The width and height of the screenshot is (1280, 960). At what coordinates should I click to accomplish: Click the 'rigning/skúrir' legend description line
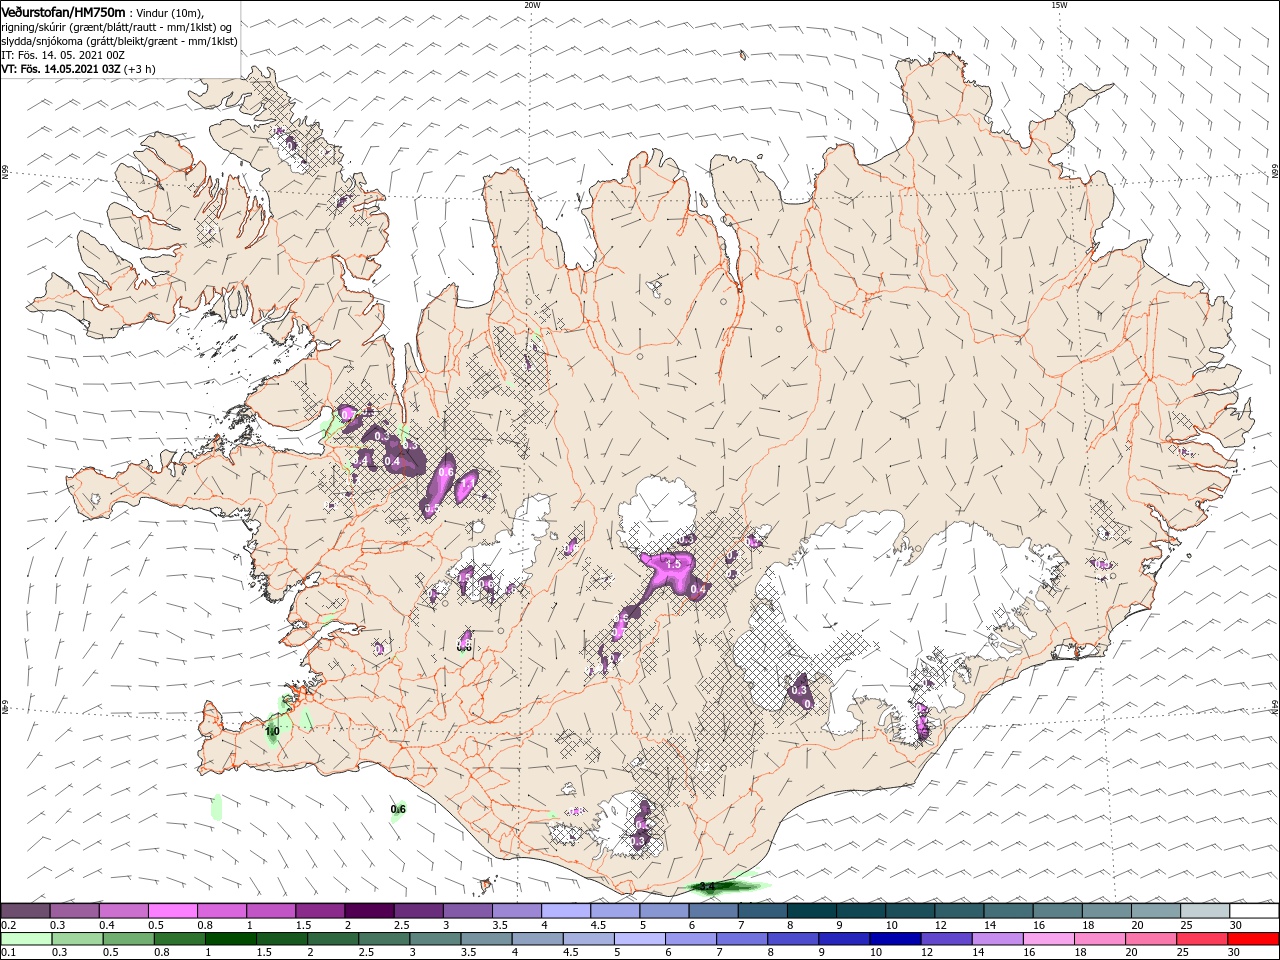(117, 26)
